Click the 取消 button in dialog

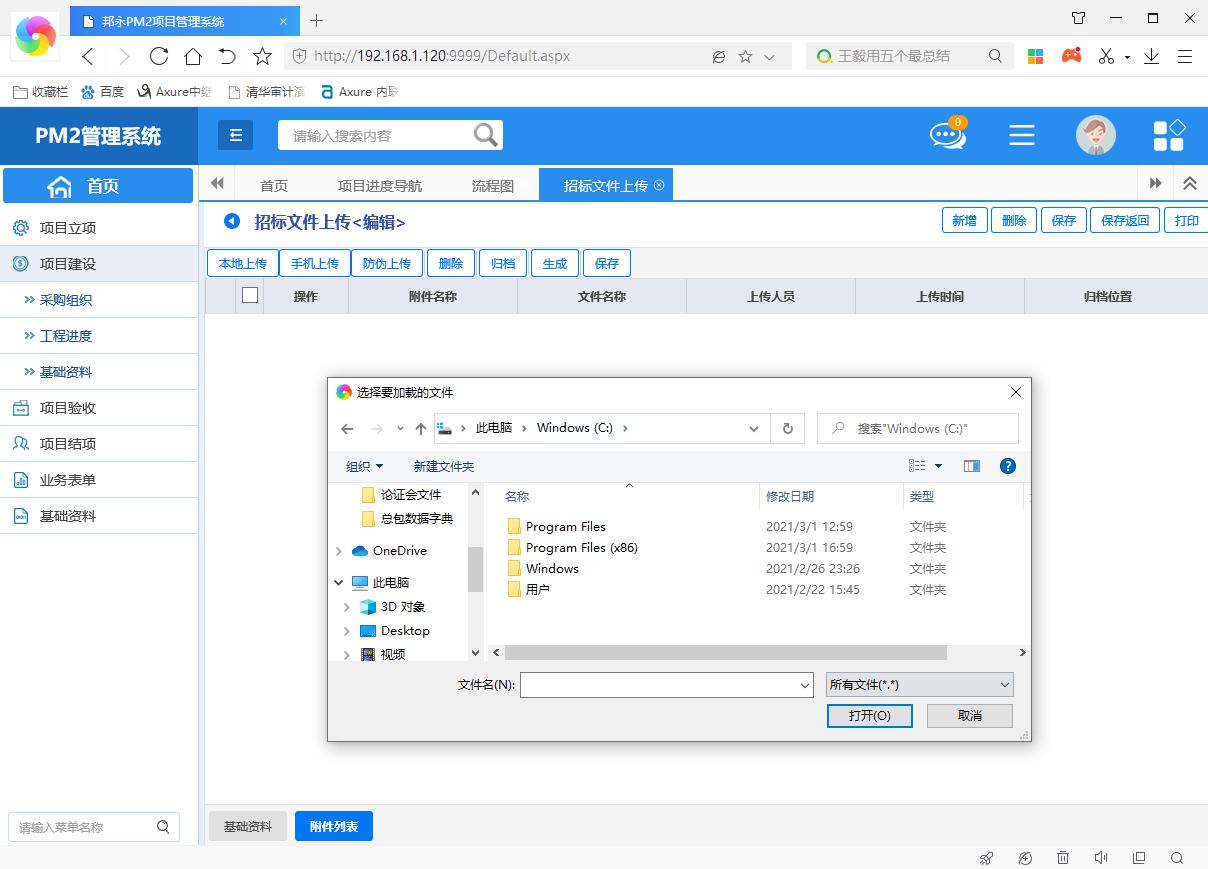[969, 715]
